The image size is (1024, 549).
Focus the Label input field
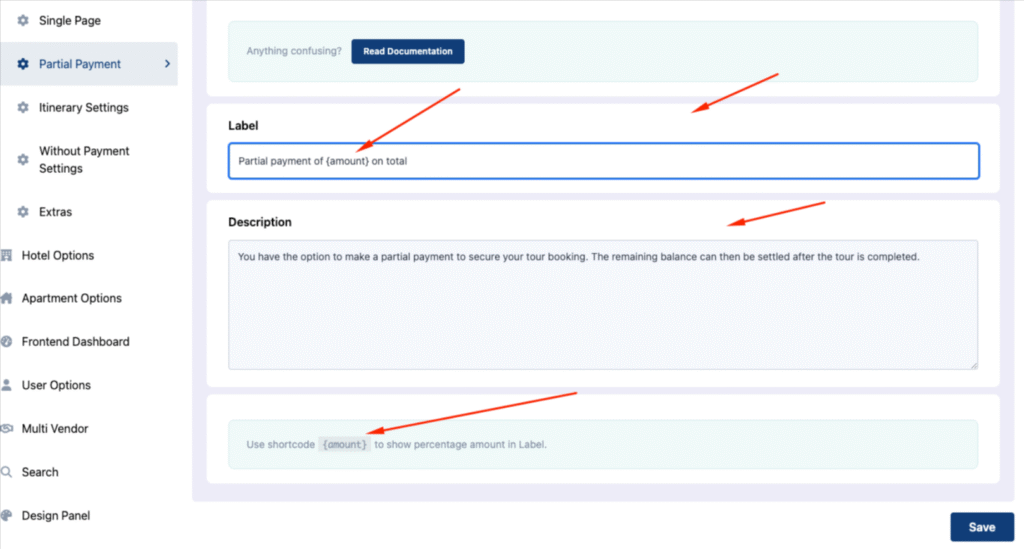603,161
